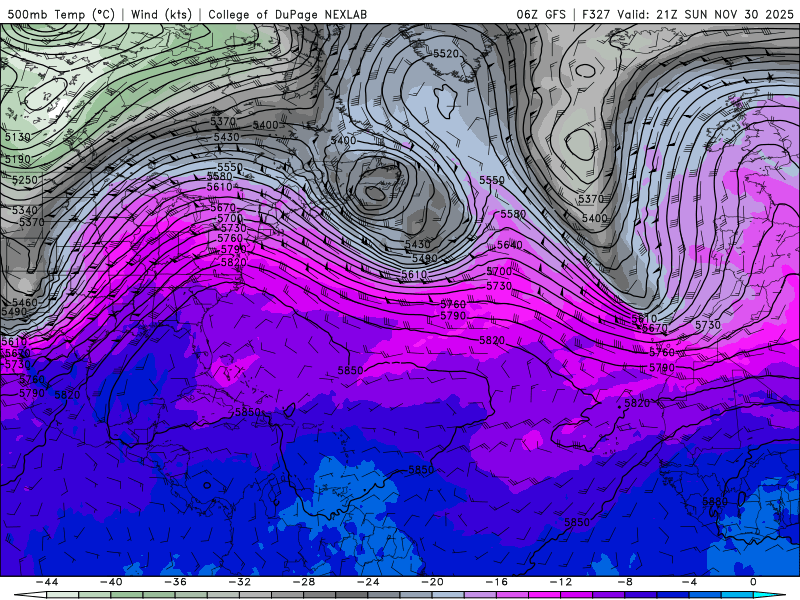Image resolution: width=800 pixels, height=600 pixels.
Task: Click the 5460 contour label
Action: (x=25, y=302)
